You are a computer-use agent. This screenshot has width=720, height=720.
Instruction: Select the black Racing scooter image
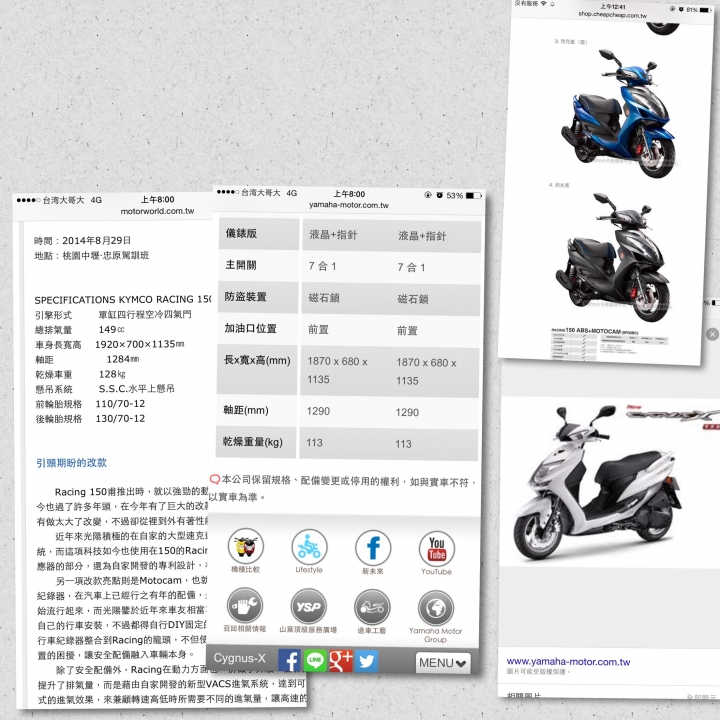(613, 257)
